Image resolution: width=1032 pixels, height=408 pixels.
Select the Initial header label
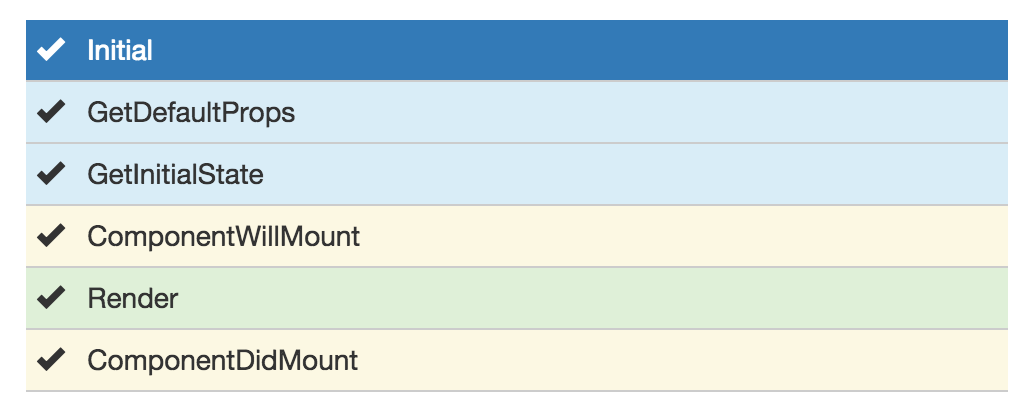click(120, 50)
